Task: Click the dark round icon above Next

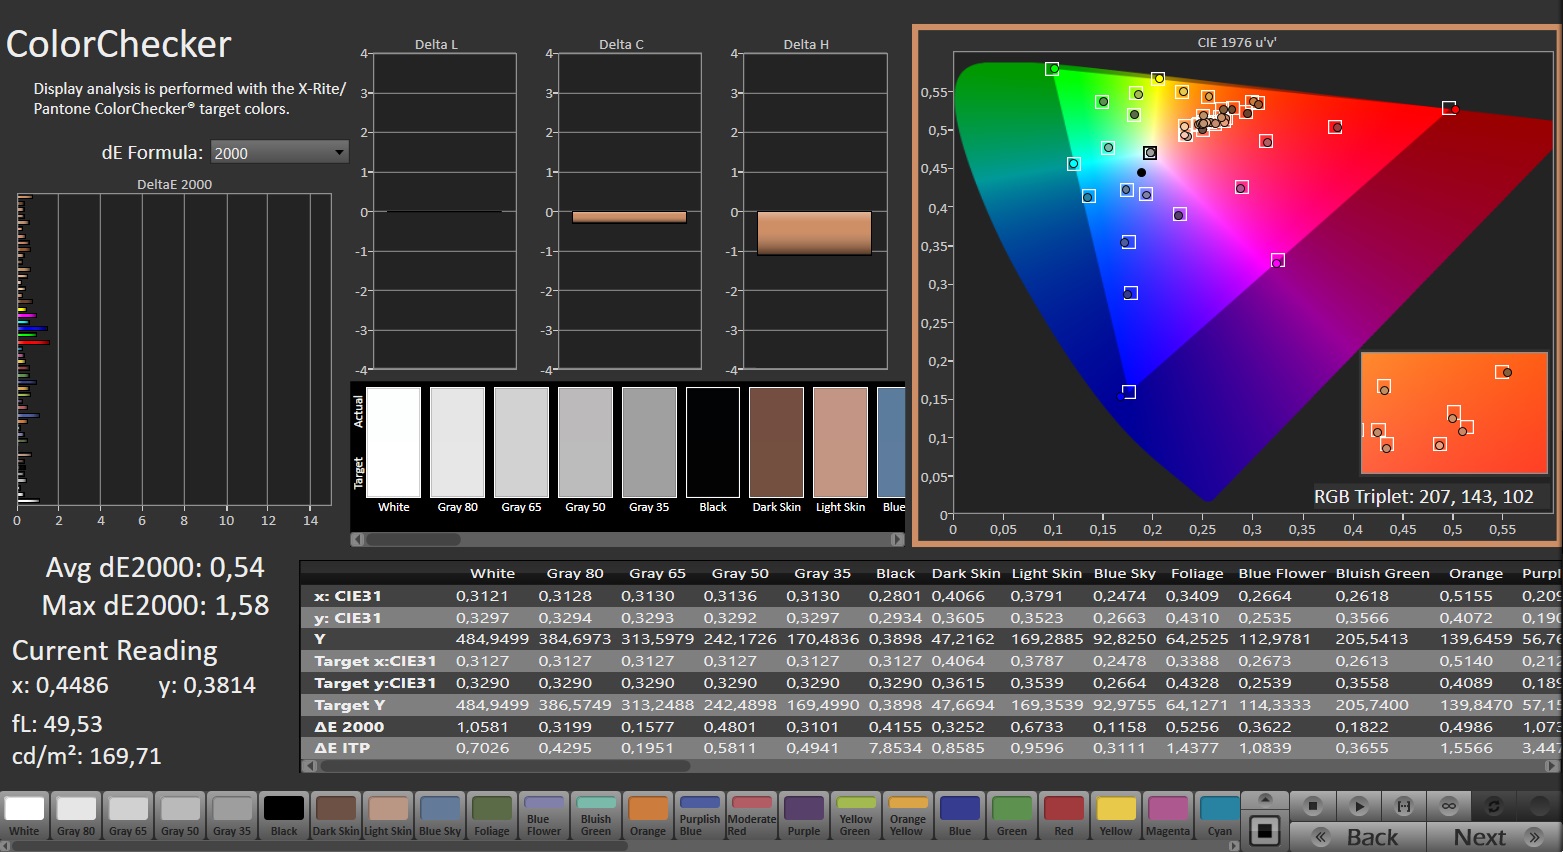Action: pyautogui.click(x=1538, y=805)
